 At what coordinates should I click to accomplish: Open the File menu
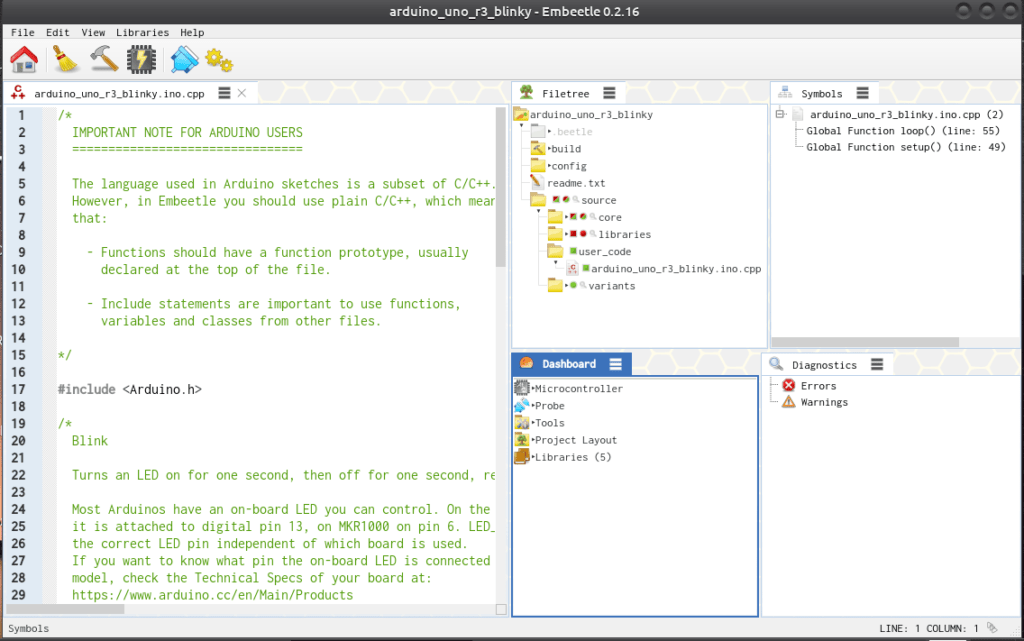coord(23,32)
